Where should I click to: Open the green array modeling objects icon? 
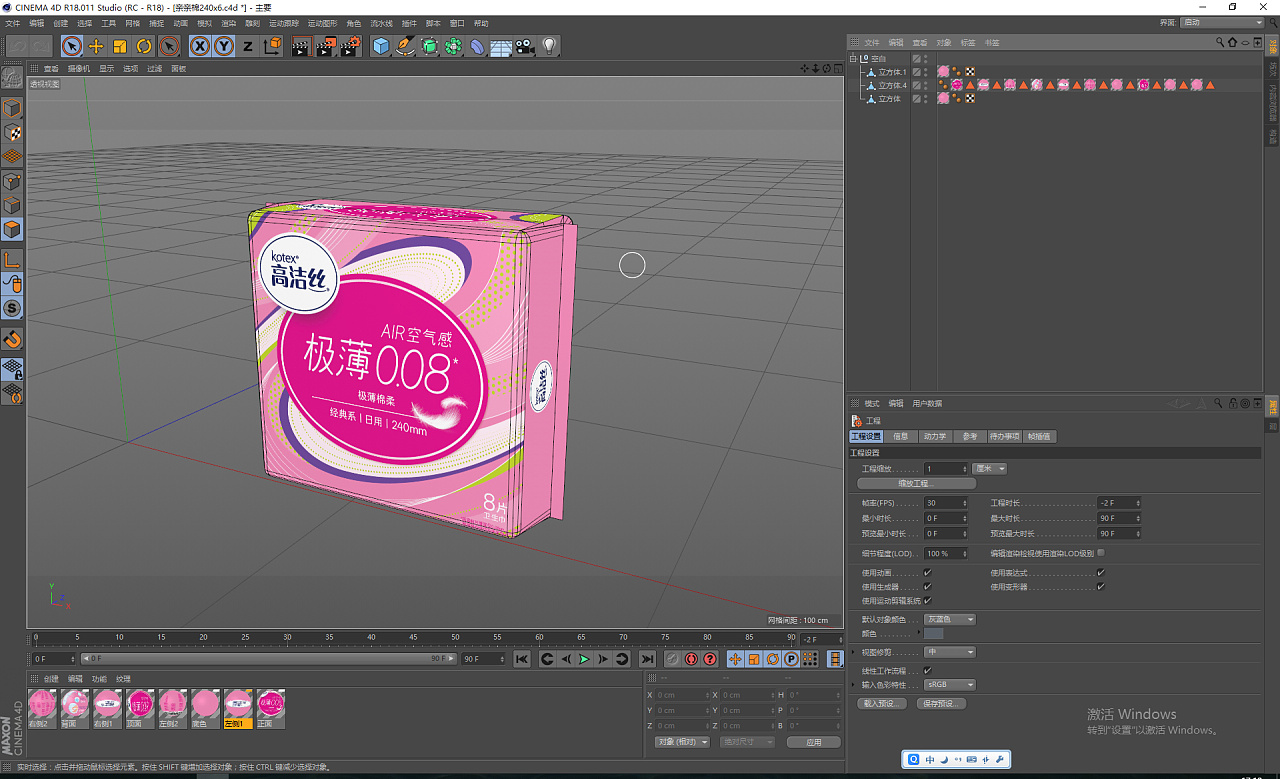tap(453, 46)
